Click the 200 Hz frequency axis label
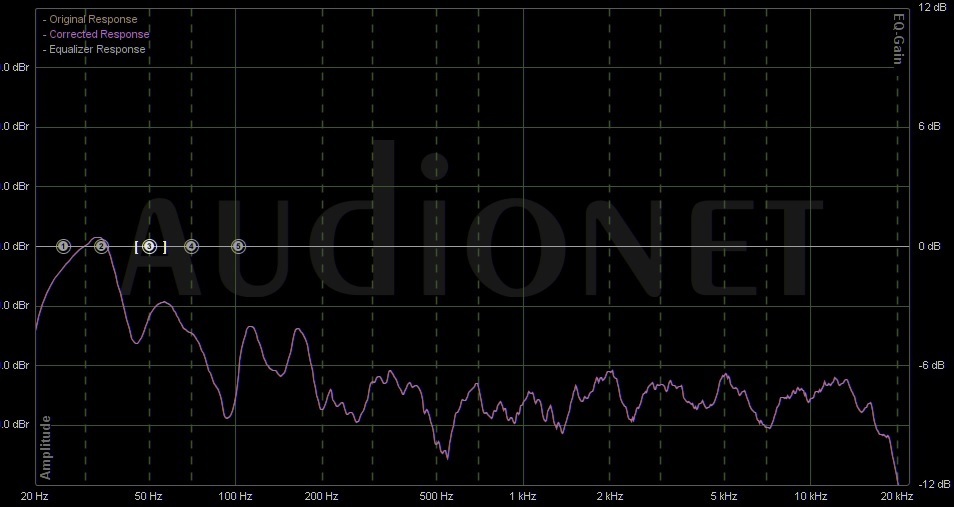The width and height of the screenshot is (954, 507). [321, 497]
